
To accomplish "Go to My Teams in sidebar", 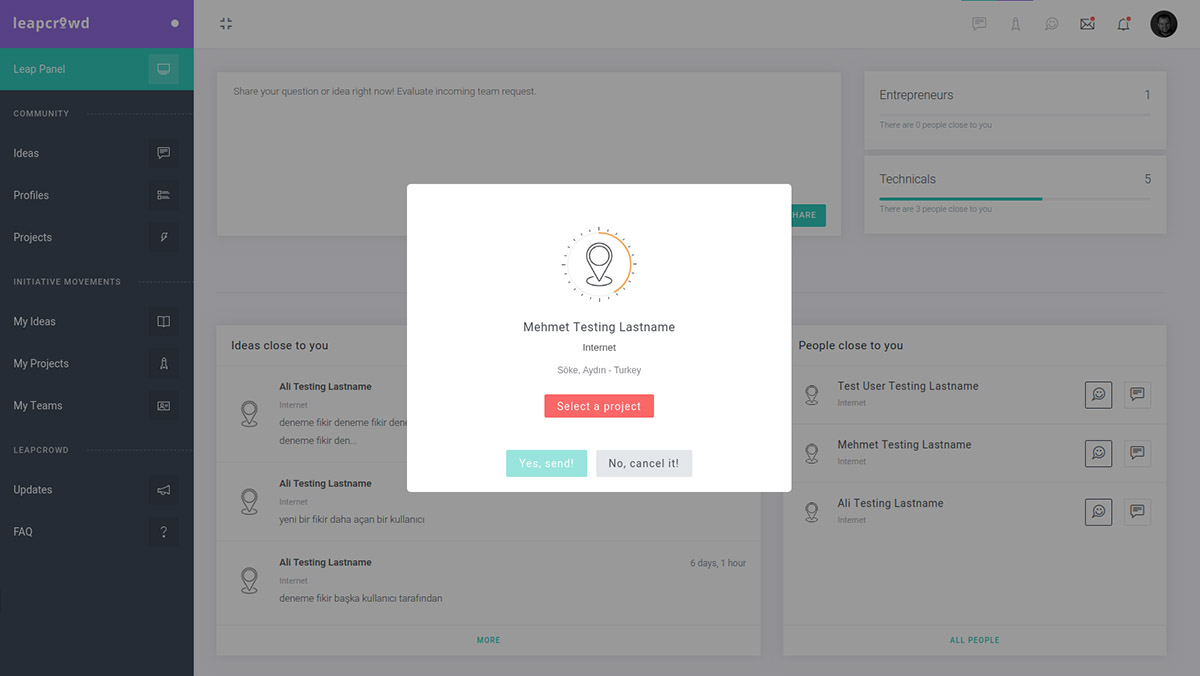I will coord(97,405).
